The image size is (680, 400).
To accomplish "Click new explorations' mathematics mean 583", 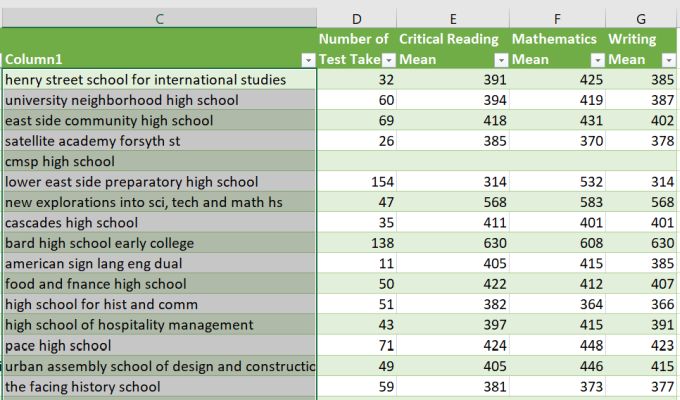I will pyautogui.click(x=557, y=202).
